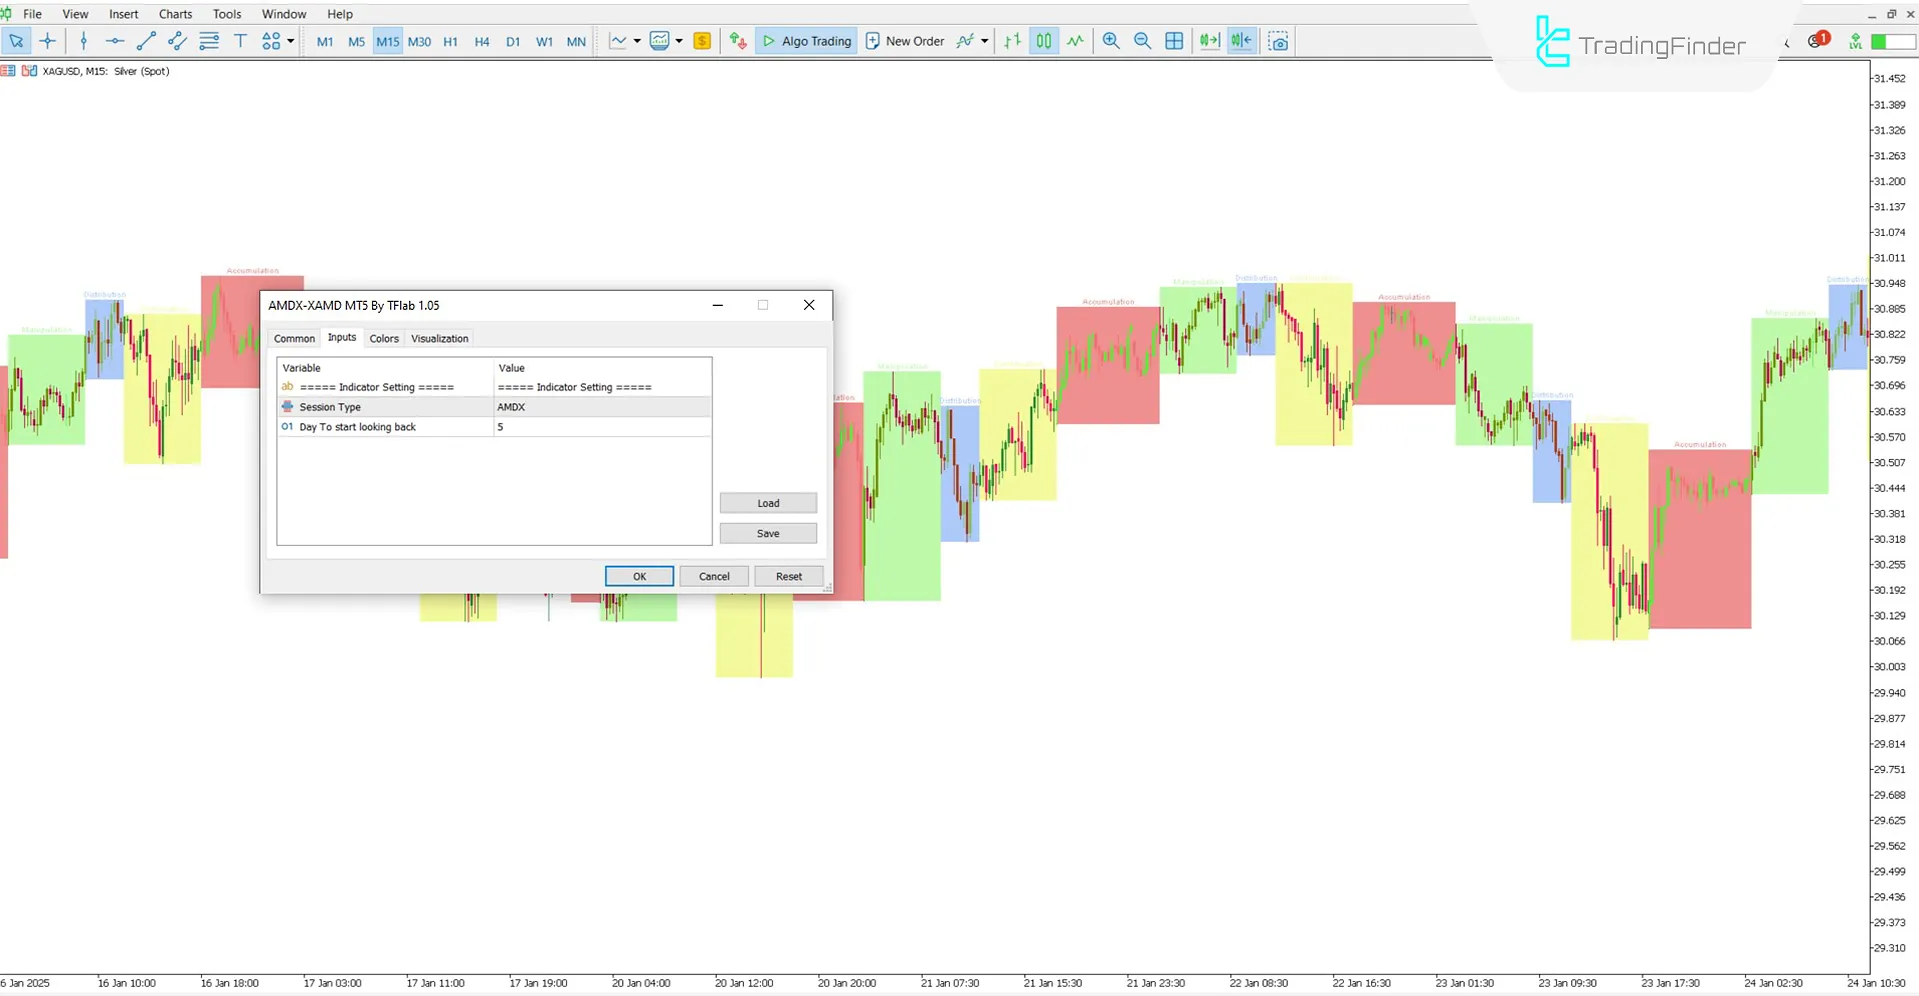Click the zoom out magnifier icon

[1142, 41]
